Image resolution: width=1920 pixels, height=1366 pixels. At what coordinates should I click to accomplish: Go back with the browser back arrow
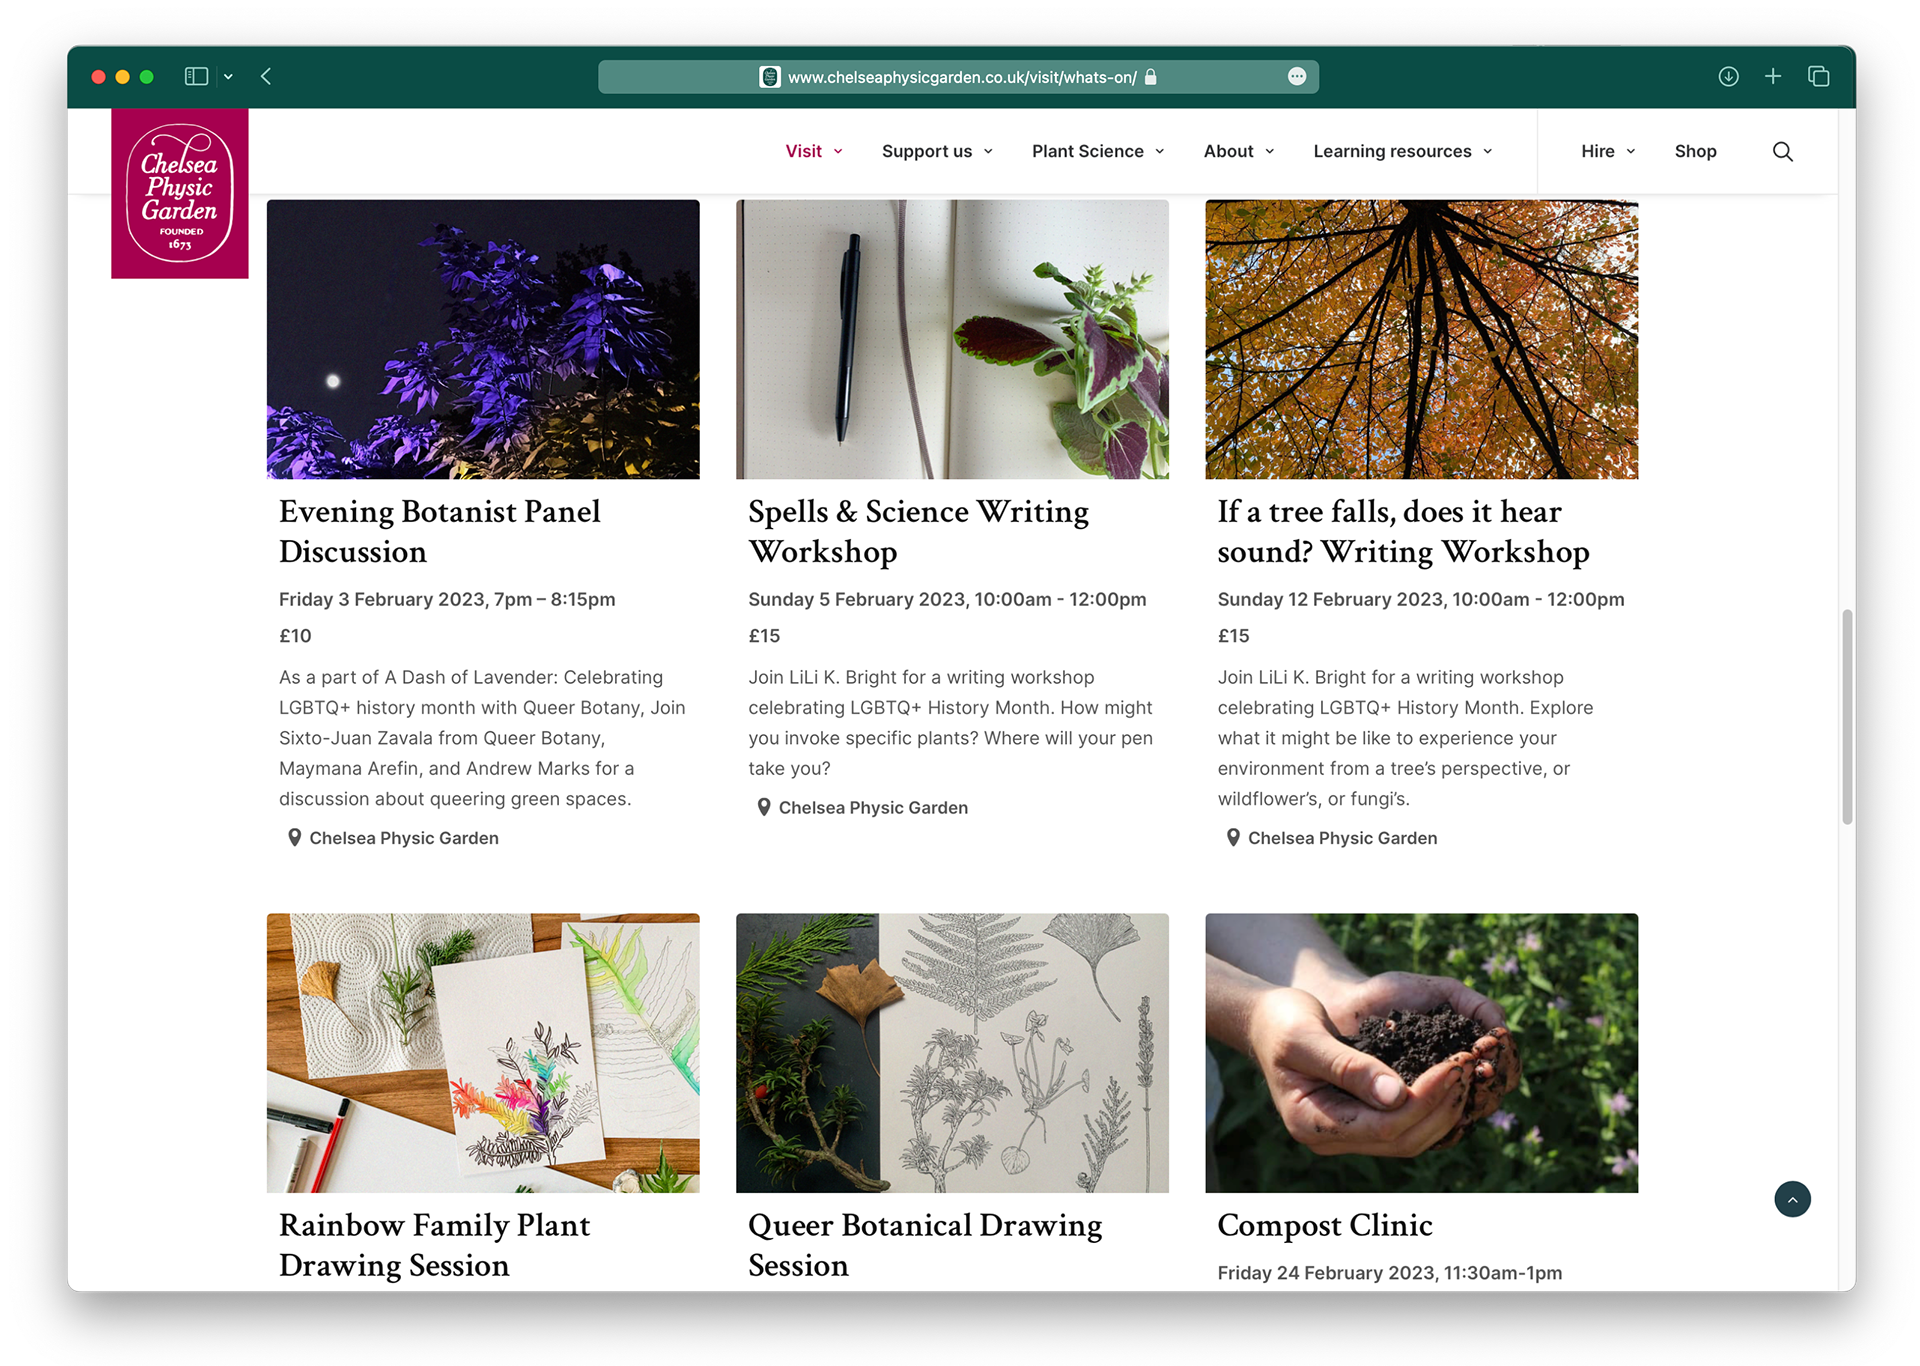click(x=266, y=76)
